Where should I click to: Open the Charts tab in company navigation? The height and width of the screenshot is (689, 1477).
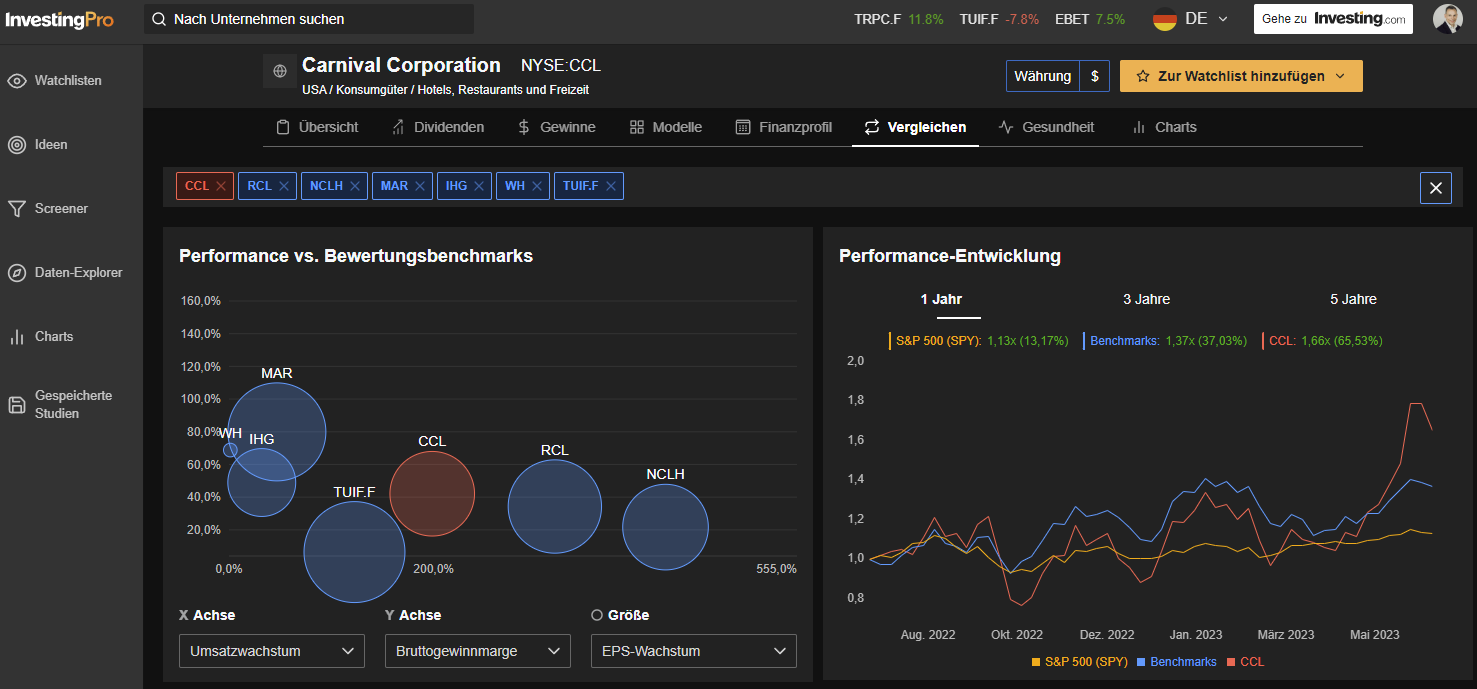click(x=1164, y=127)
